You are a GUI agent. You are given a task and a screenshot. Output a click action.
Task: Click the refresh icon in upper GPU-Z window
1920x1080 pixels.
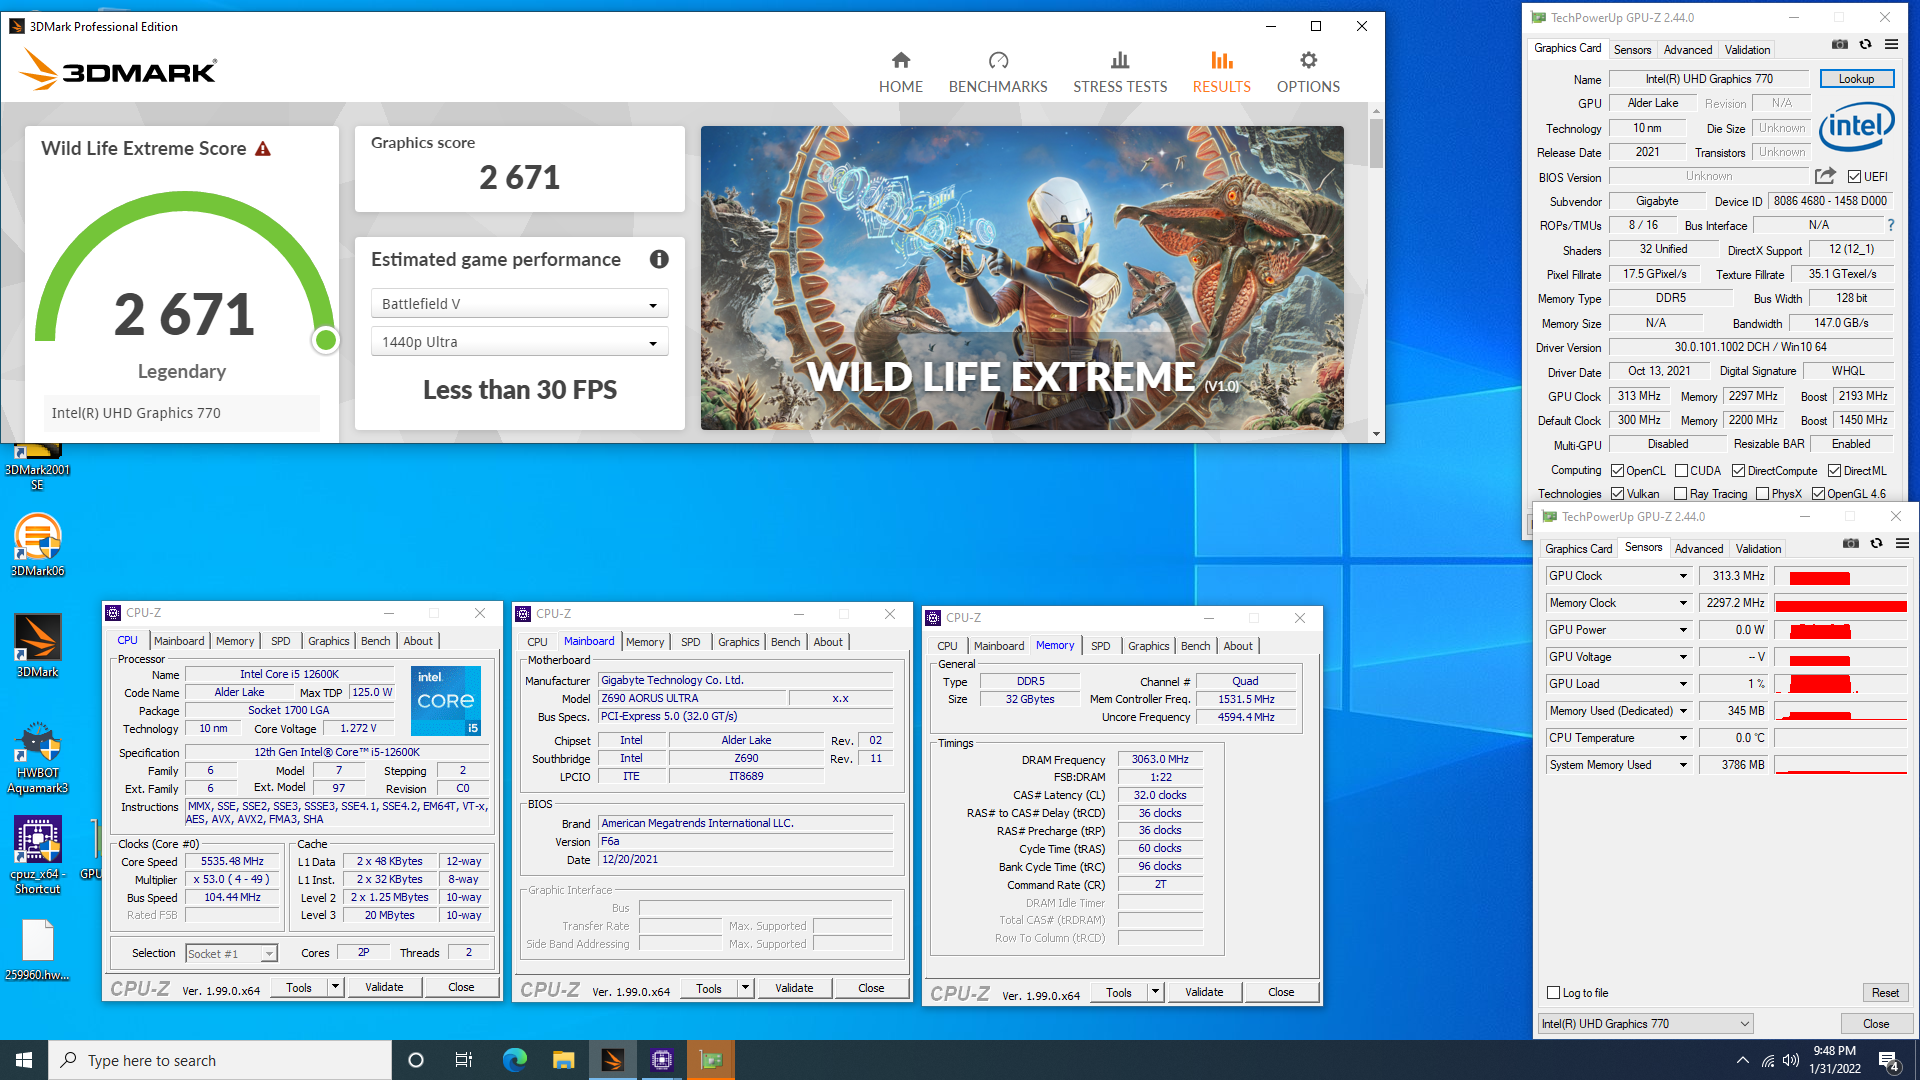click(x=1865, y=45)
